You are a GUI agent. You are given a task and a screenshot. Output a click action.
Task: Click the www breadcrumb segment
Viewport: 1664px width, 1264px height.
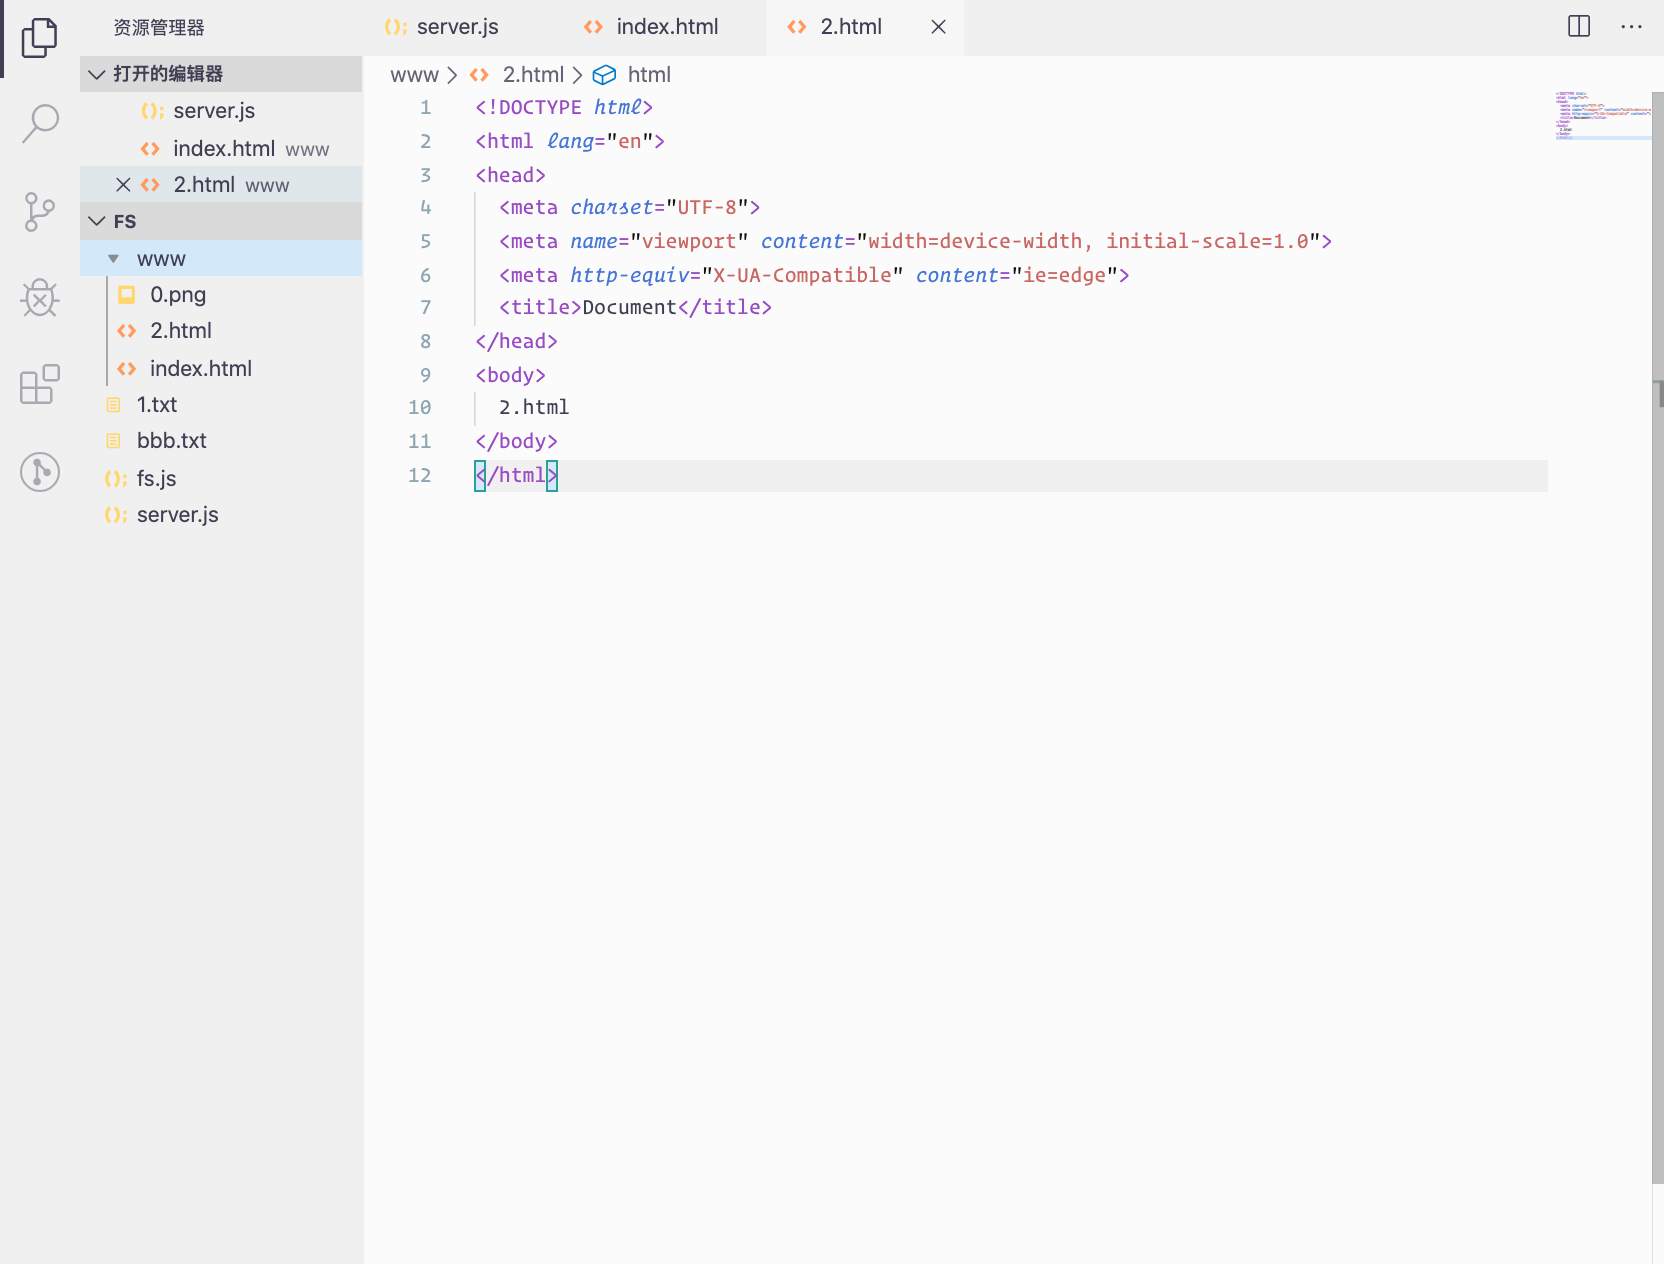(x=414, y=75)
